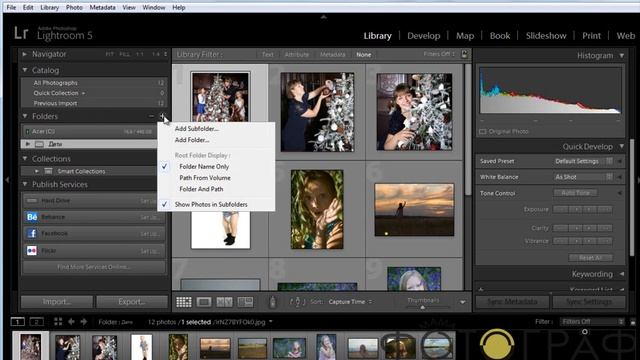640x360 pixels.
Task: Open Sort Capture Time dropdown
Action: point(350,302)
